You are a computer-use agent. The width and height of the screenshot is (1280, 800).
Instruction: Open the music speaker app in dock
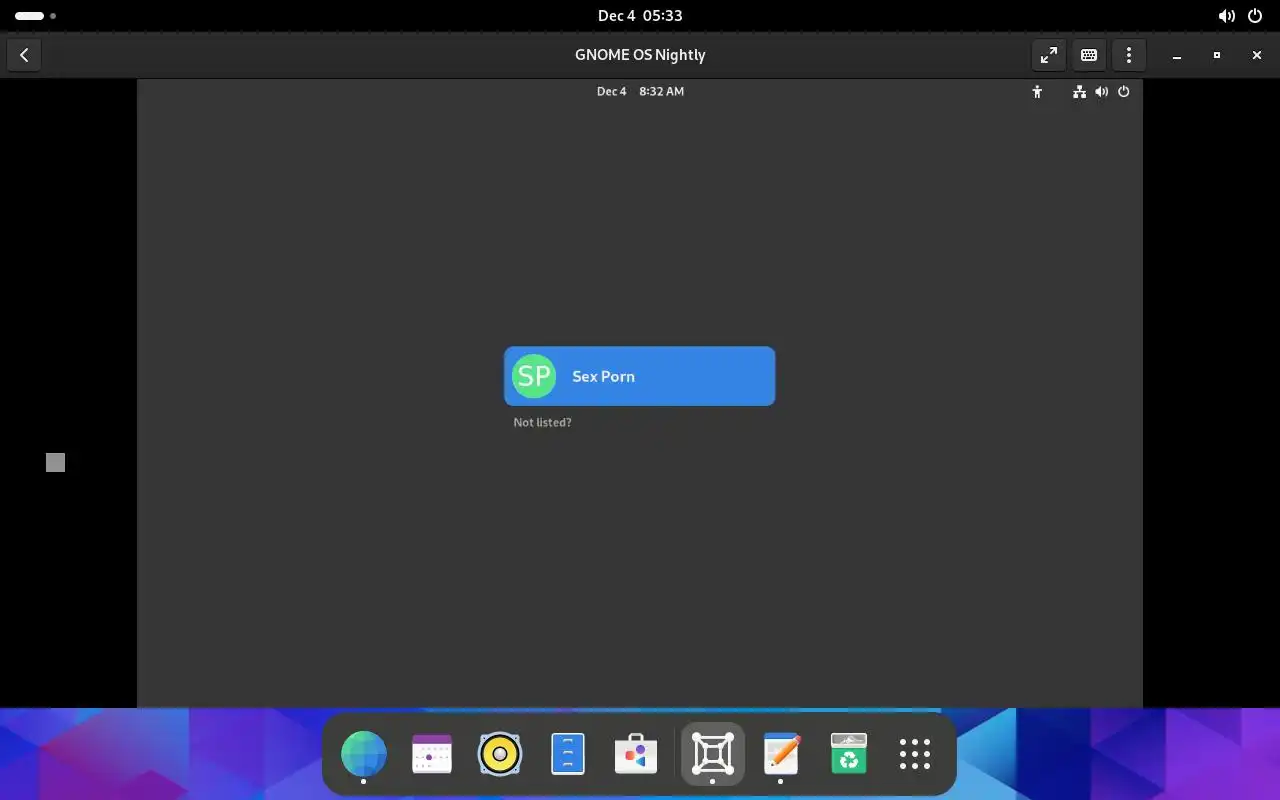pos(500,754)
